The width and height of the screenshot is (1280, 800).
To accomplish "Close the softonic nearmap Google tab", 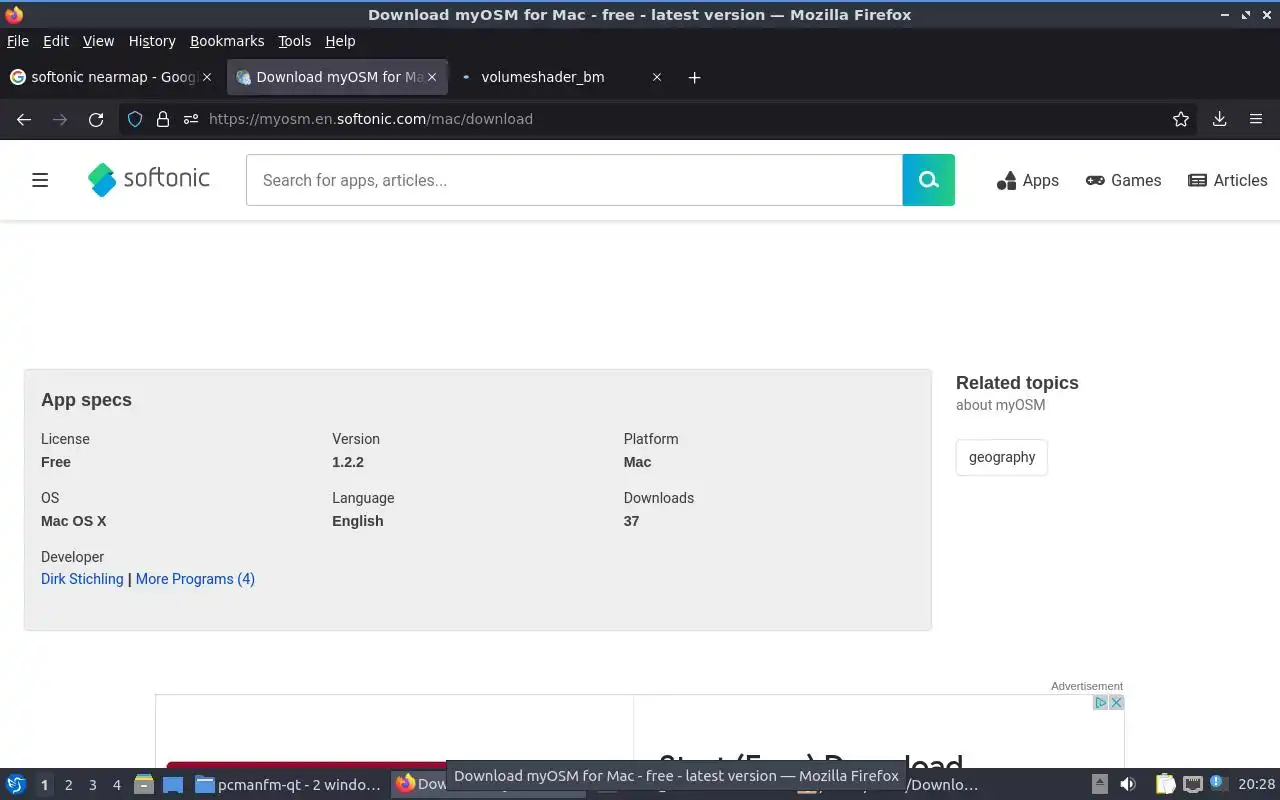I will (x=207, y=77).
